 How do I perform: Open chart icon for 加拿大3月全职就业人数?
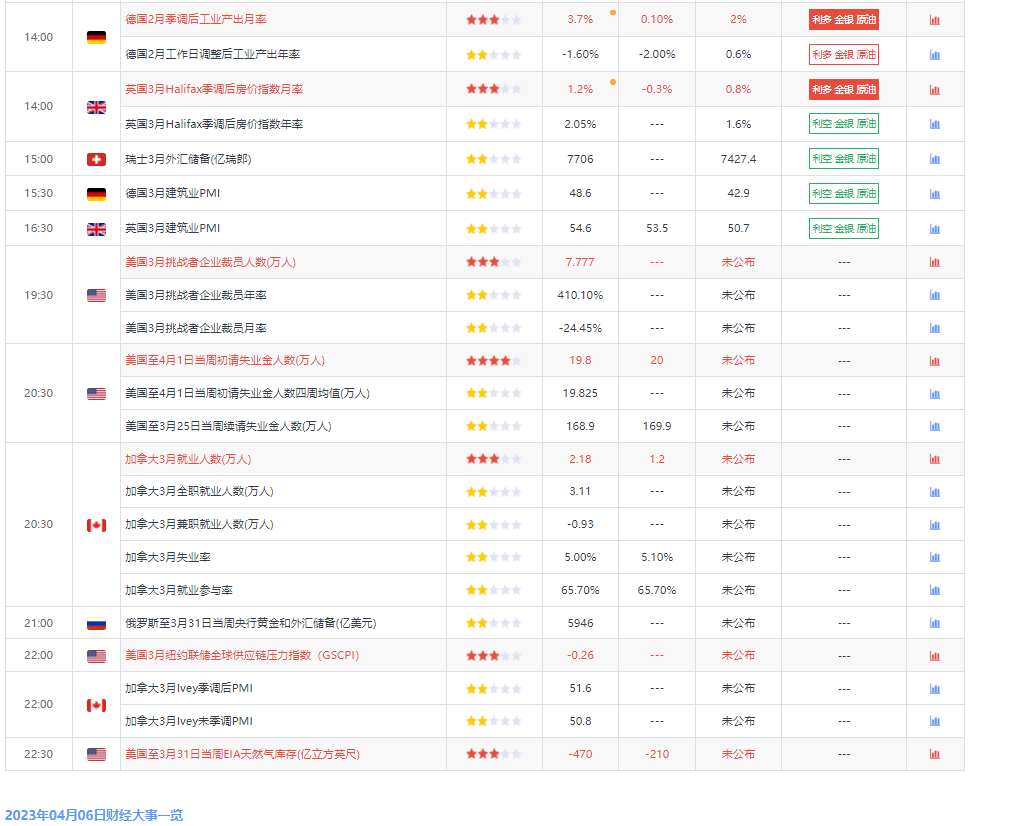click(x=934, y=492)
